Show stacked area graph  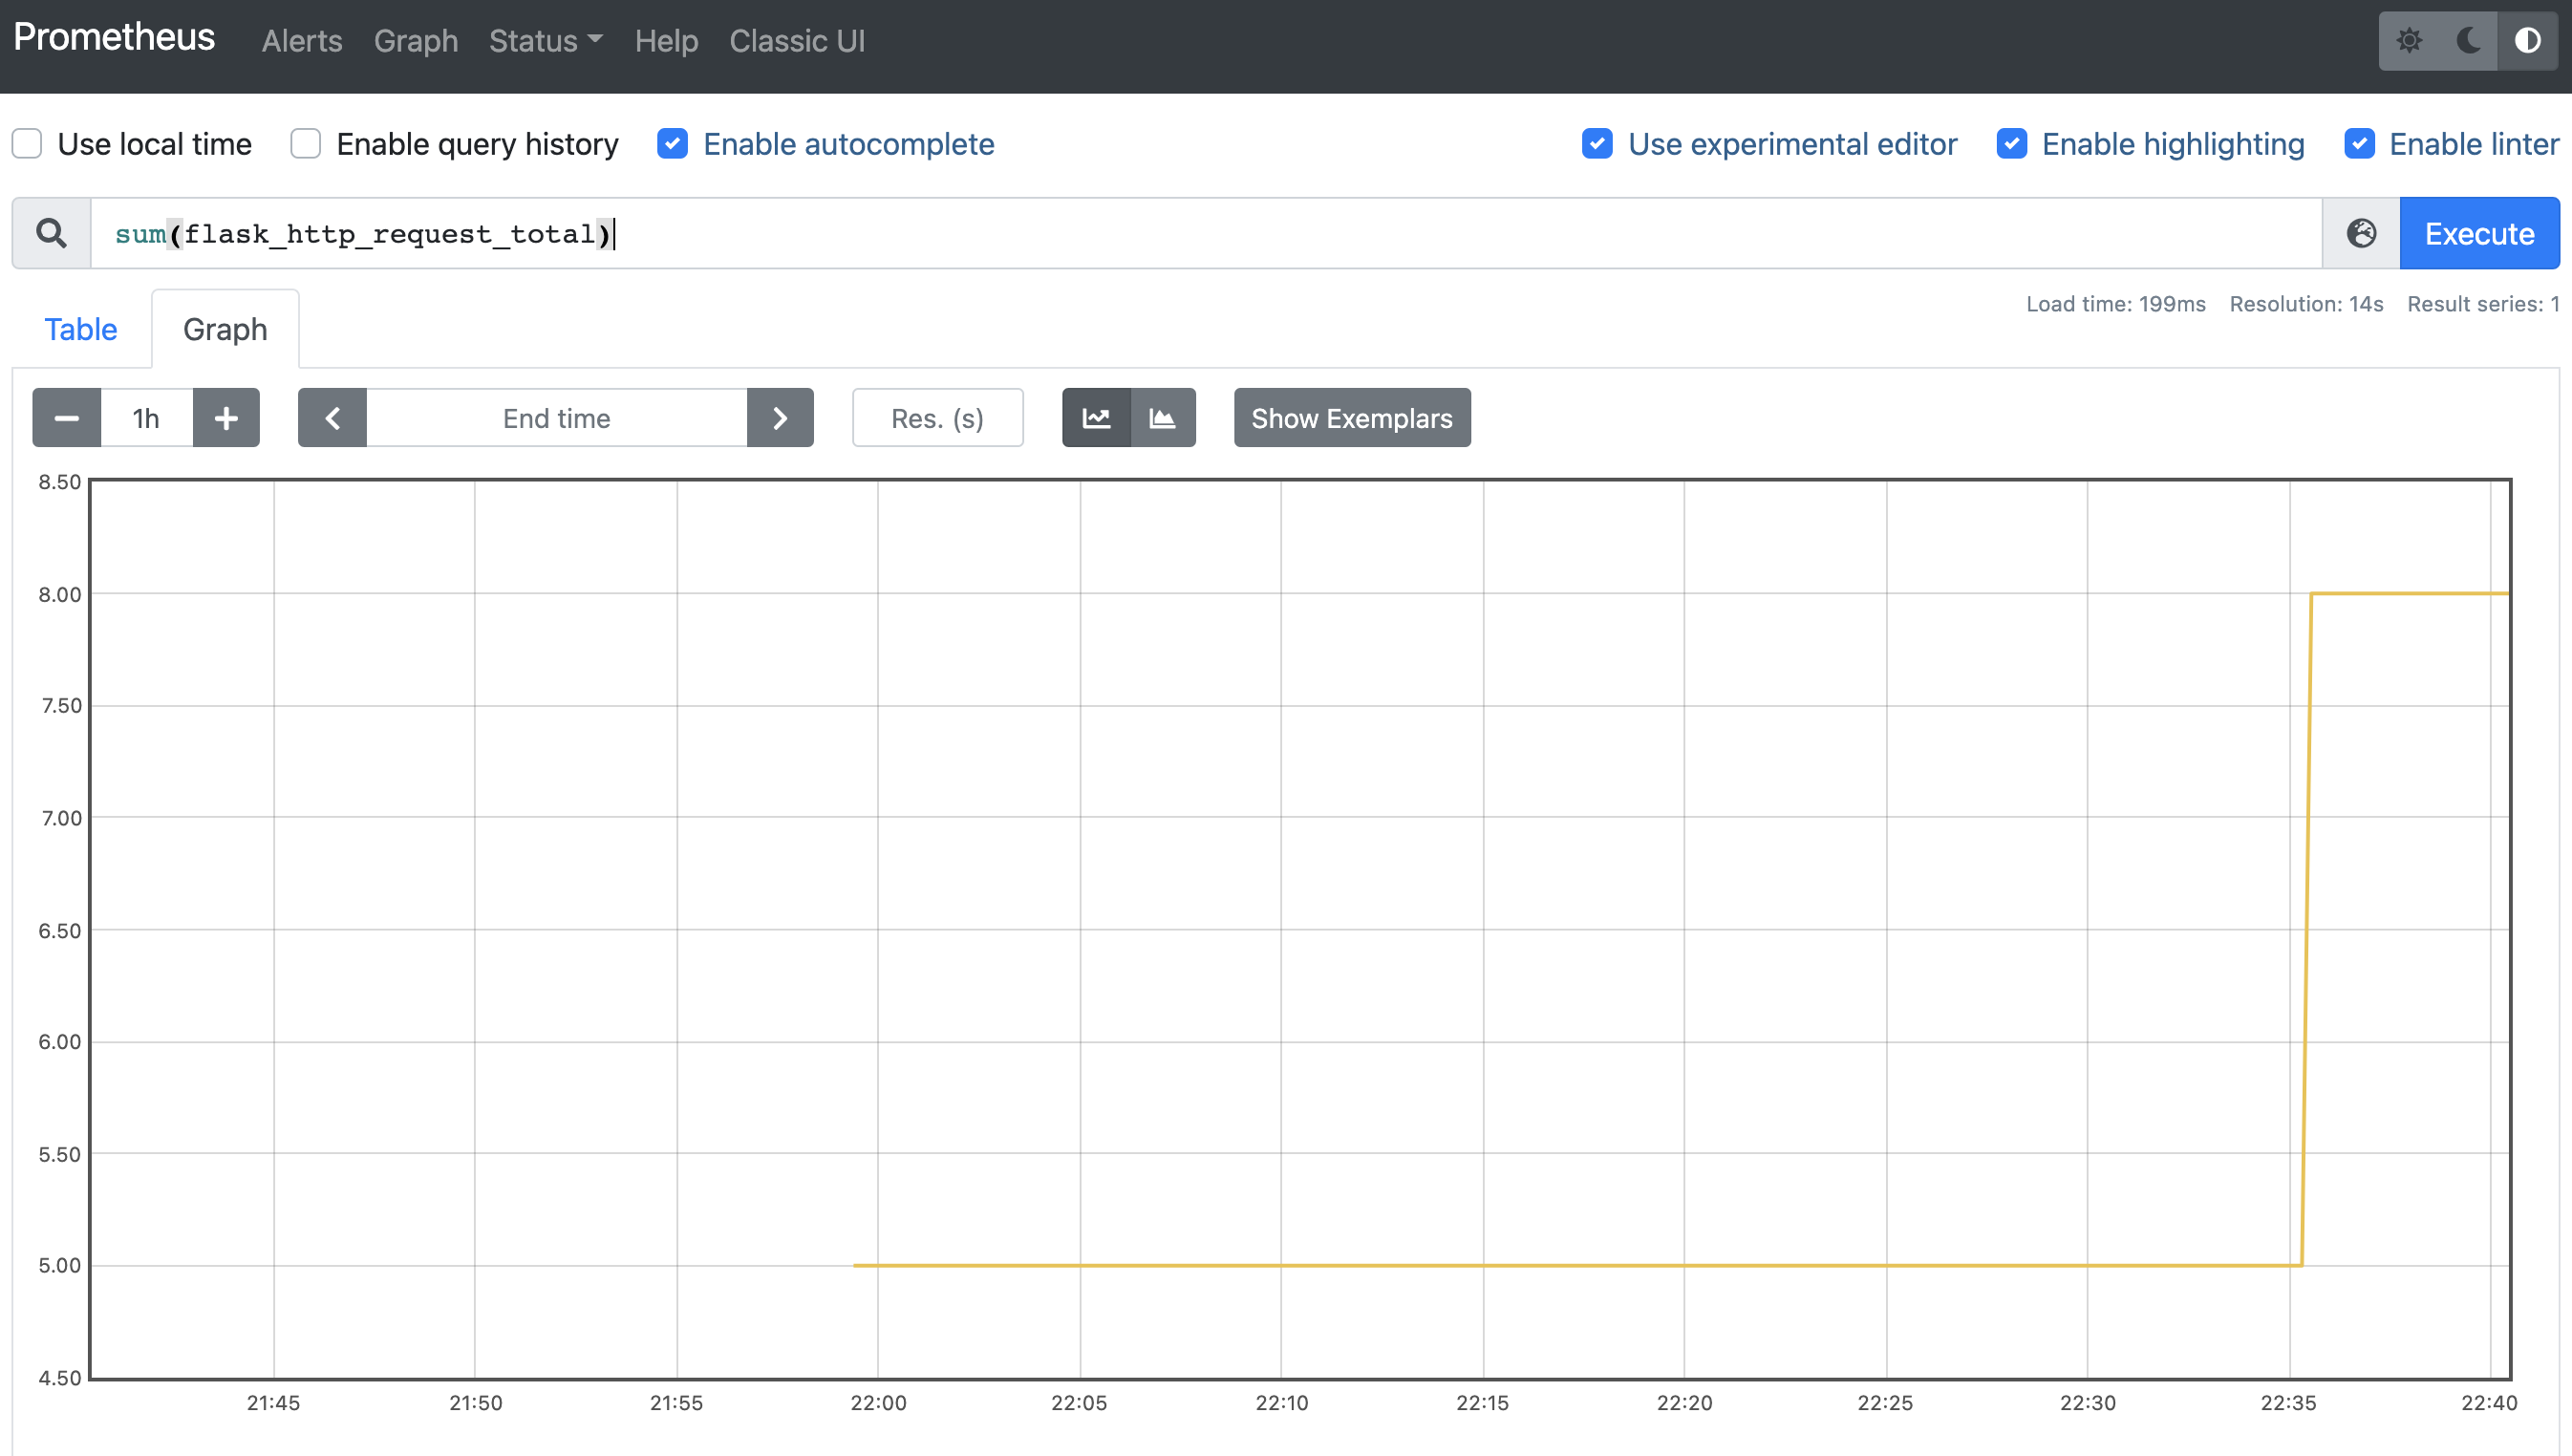pyautogui.click(x=1162, y=417)
